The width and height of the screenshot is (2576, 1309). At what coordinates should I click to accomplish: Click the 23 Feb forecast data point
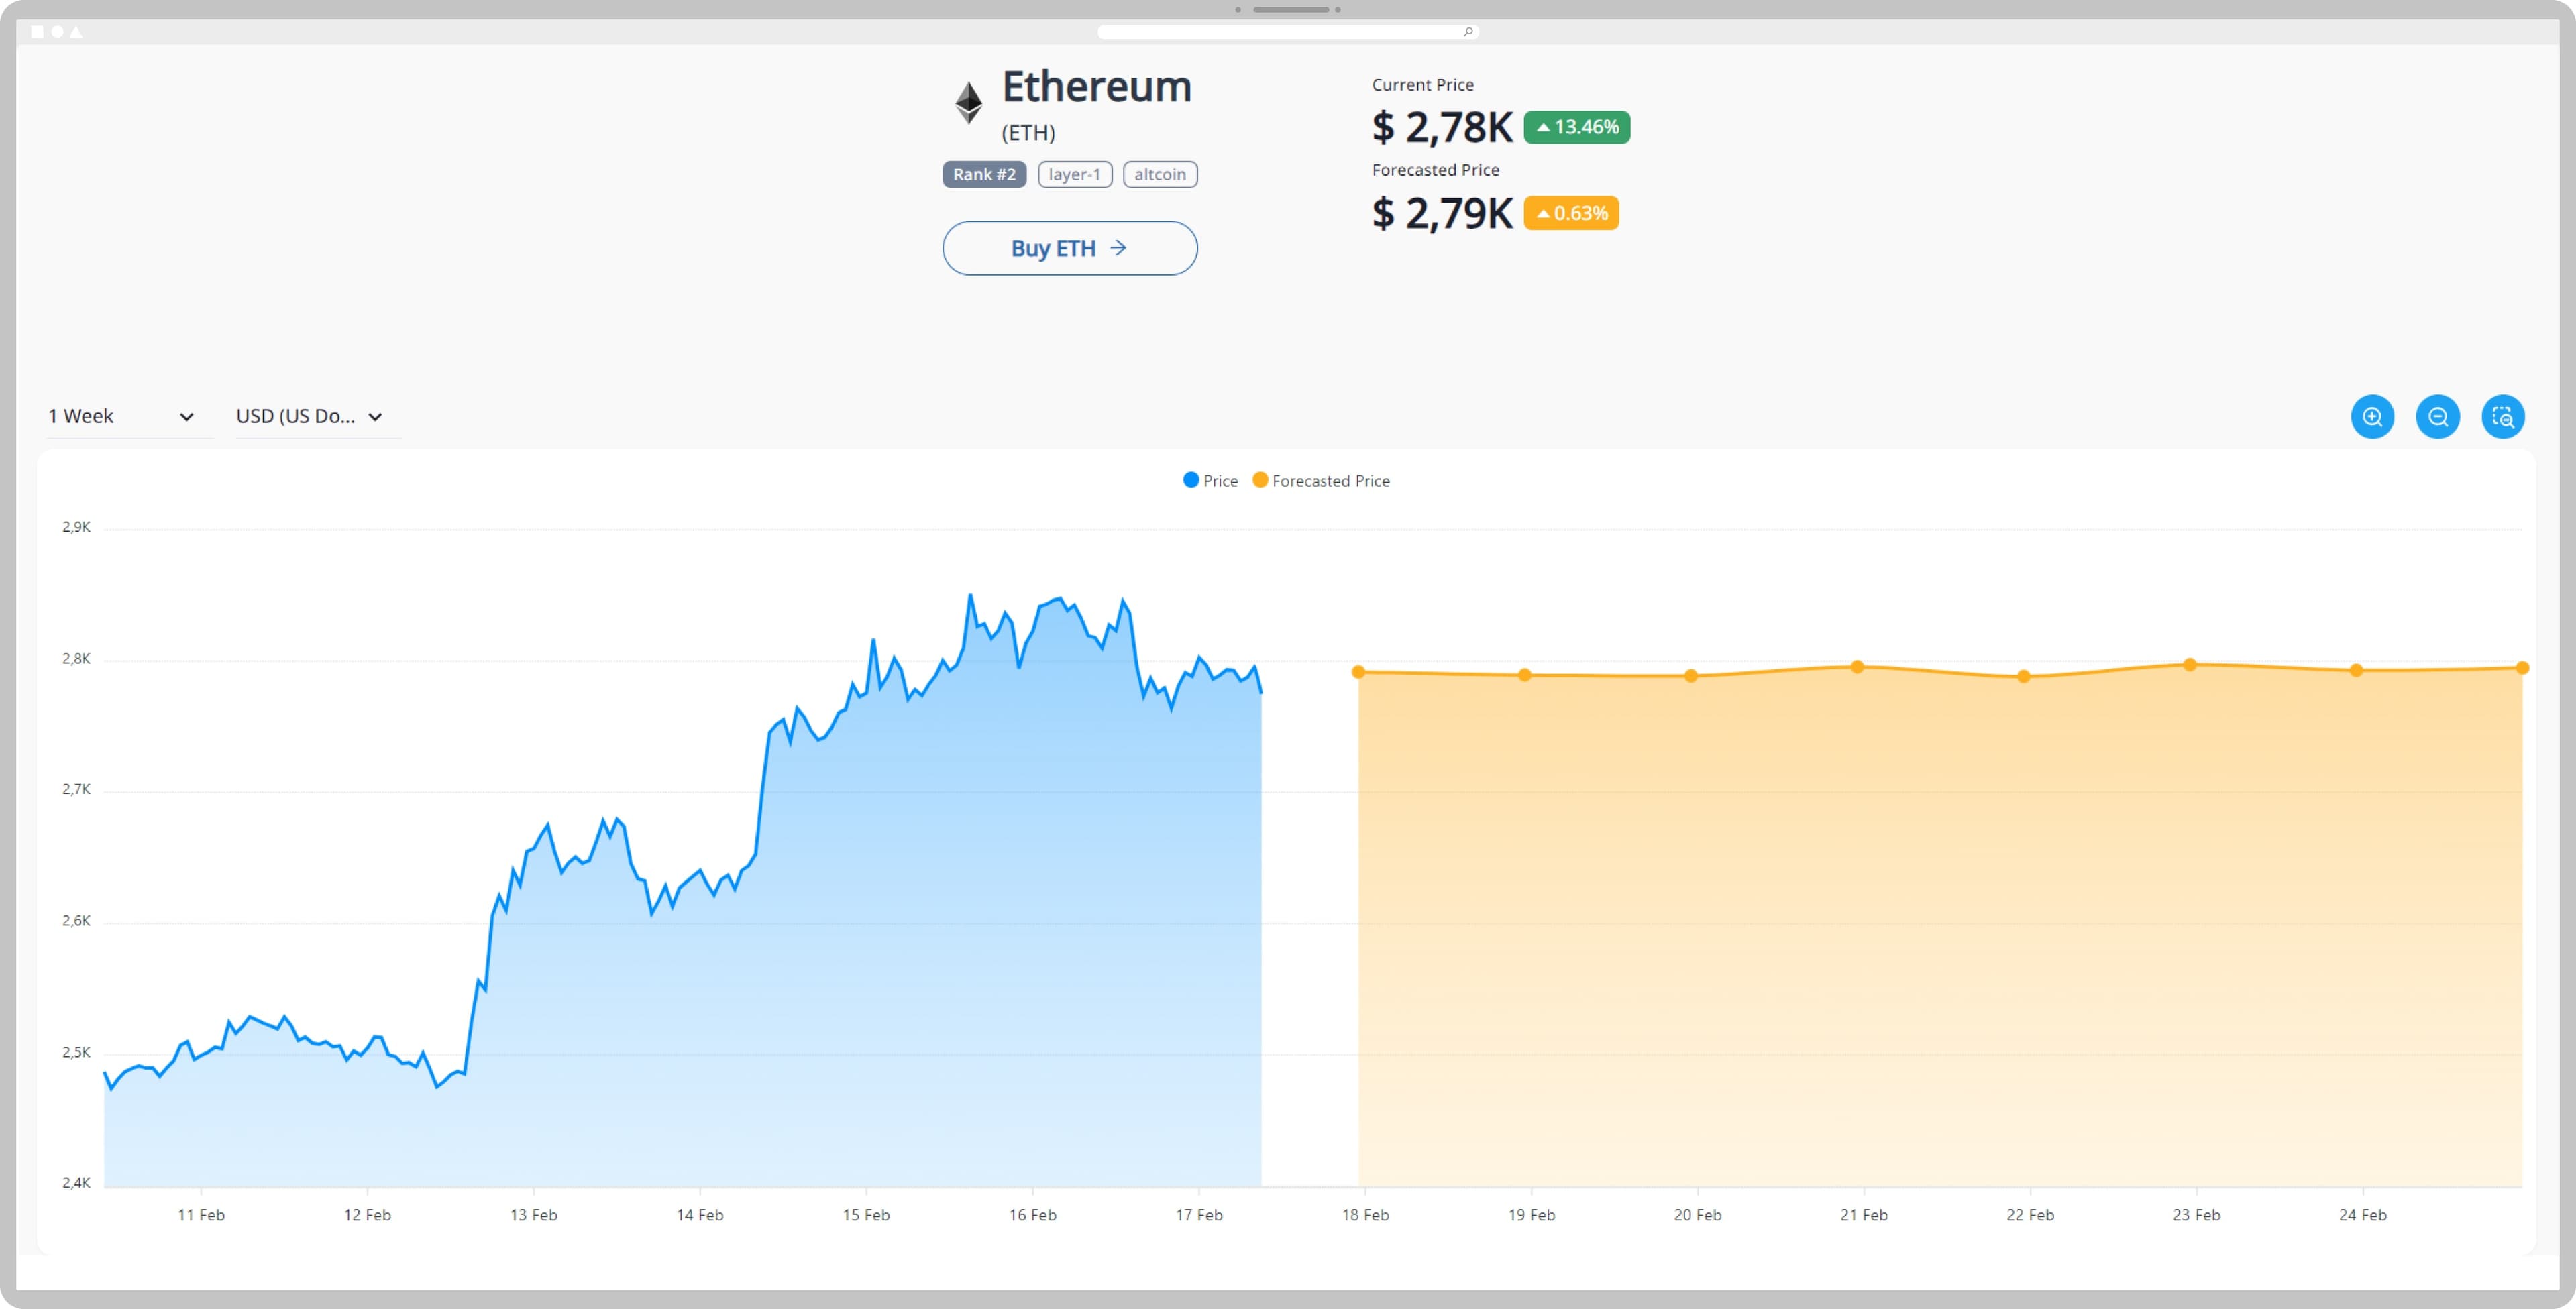pyautogui.click(x=2190, y=665)
